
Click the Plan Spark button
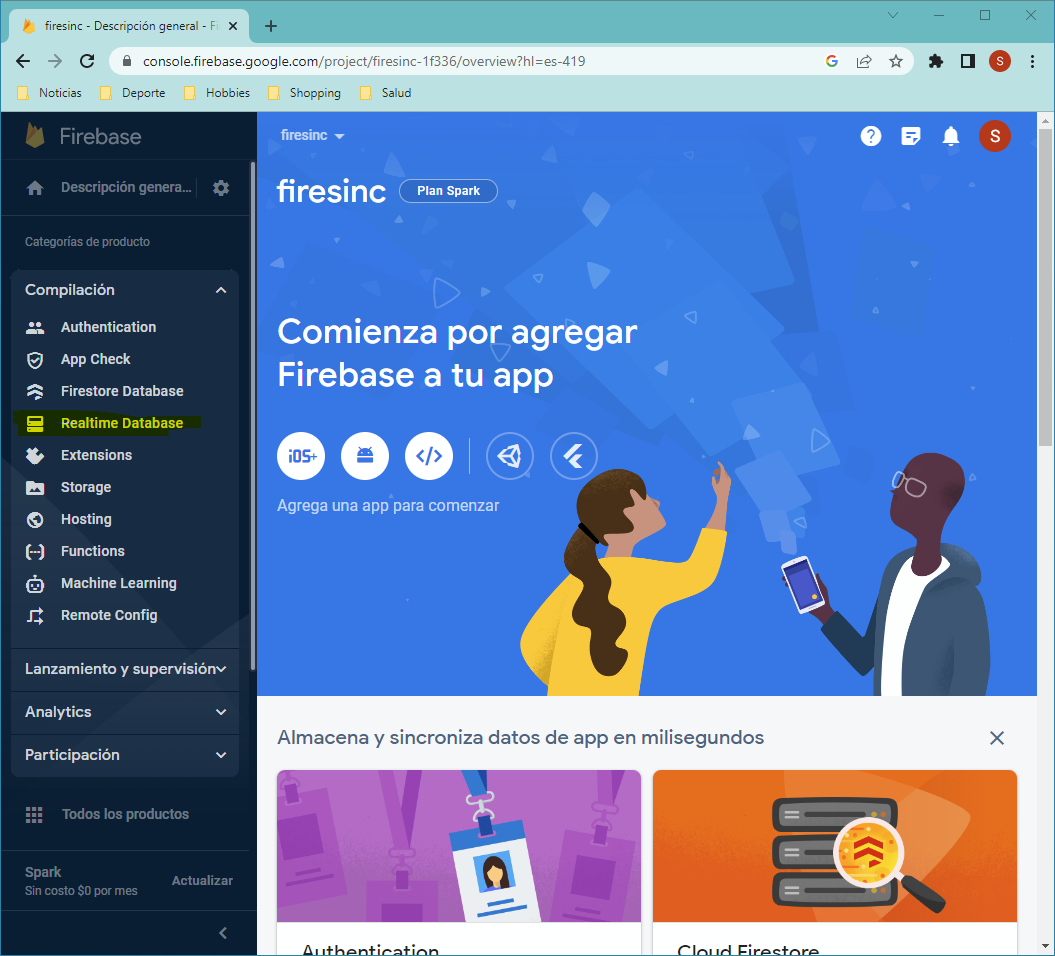click(448, 191)
